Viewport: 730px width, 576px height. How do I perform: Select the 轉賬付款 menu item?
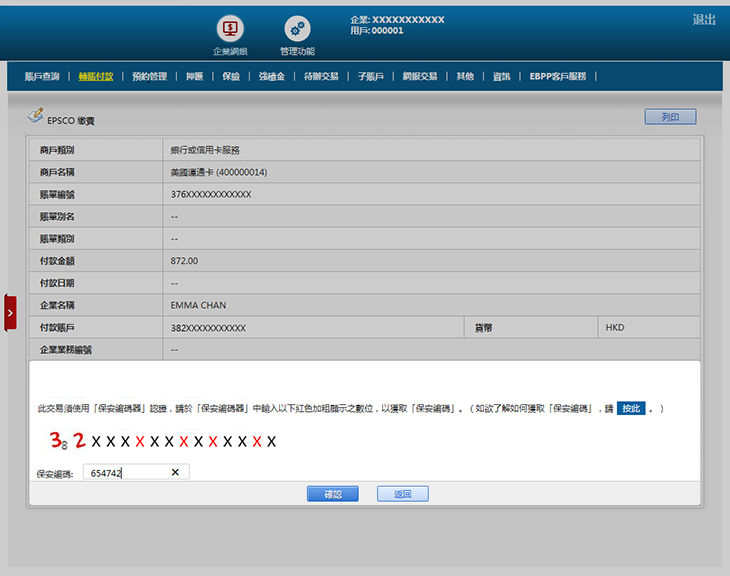point(96,76)
